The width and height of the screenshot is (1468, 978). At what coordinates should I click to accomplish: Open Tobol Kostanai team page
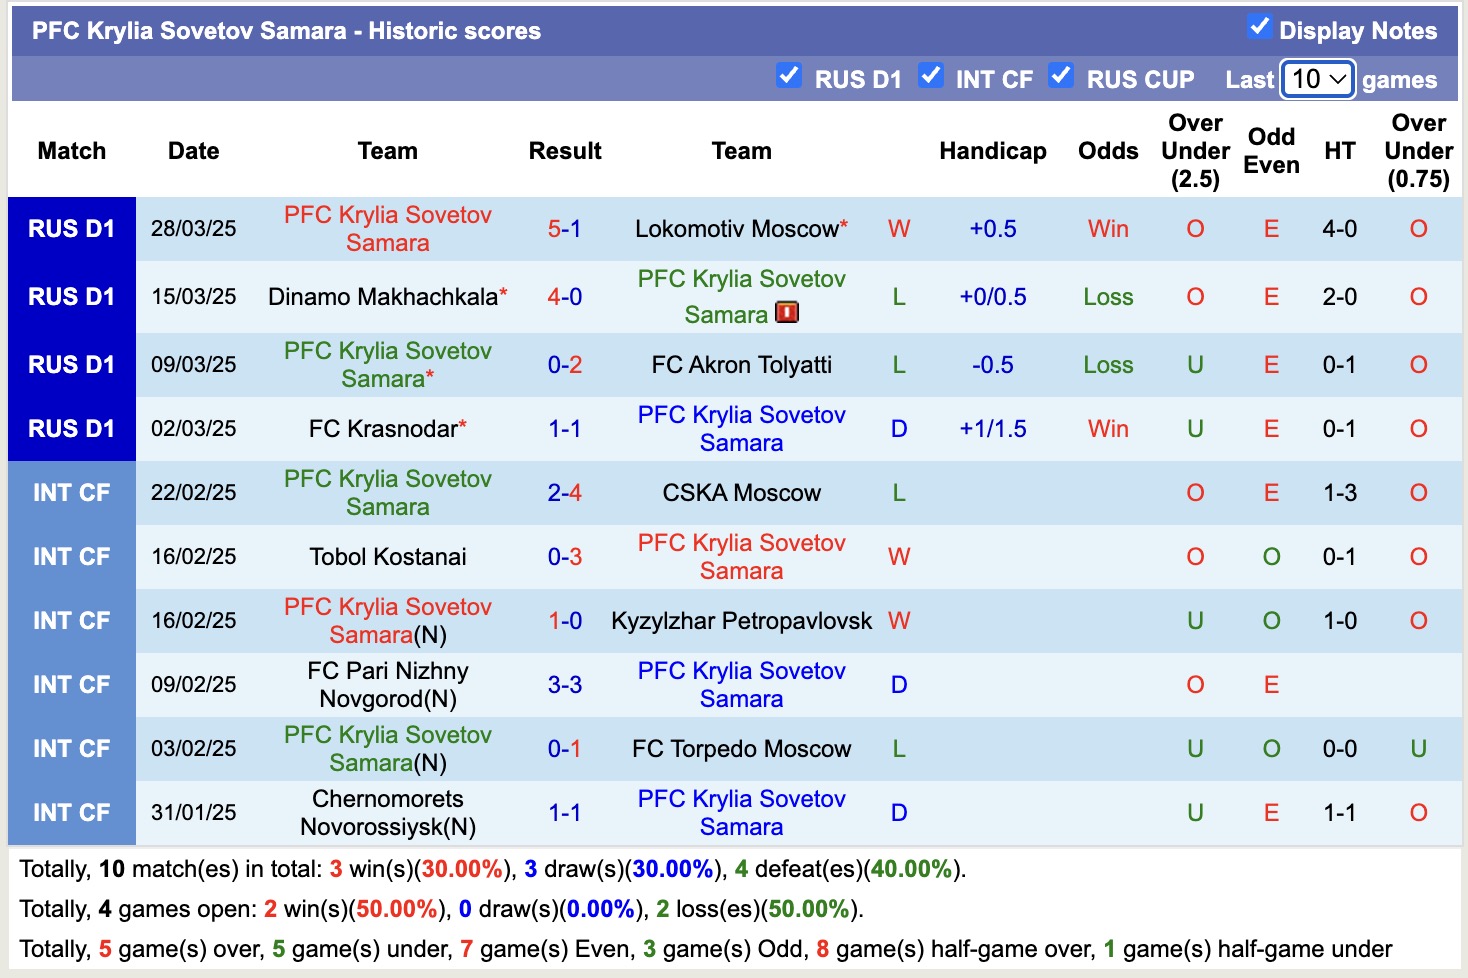[388, 557]
